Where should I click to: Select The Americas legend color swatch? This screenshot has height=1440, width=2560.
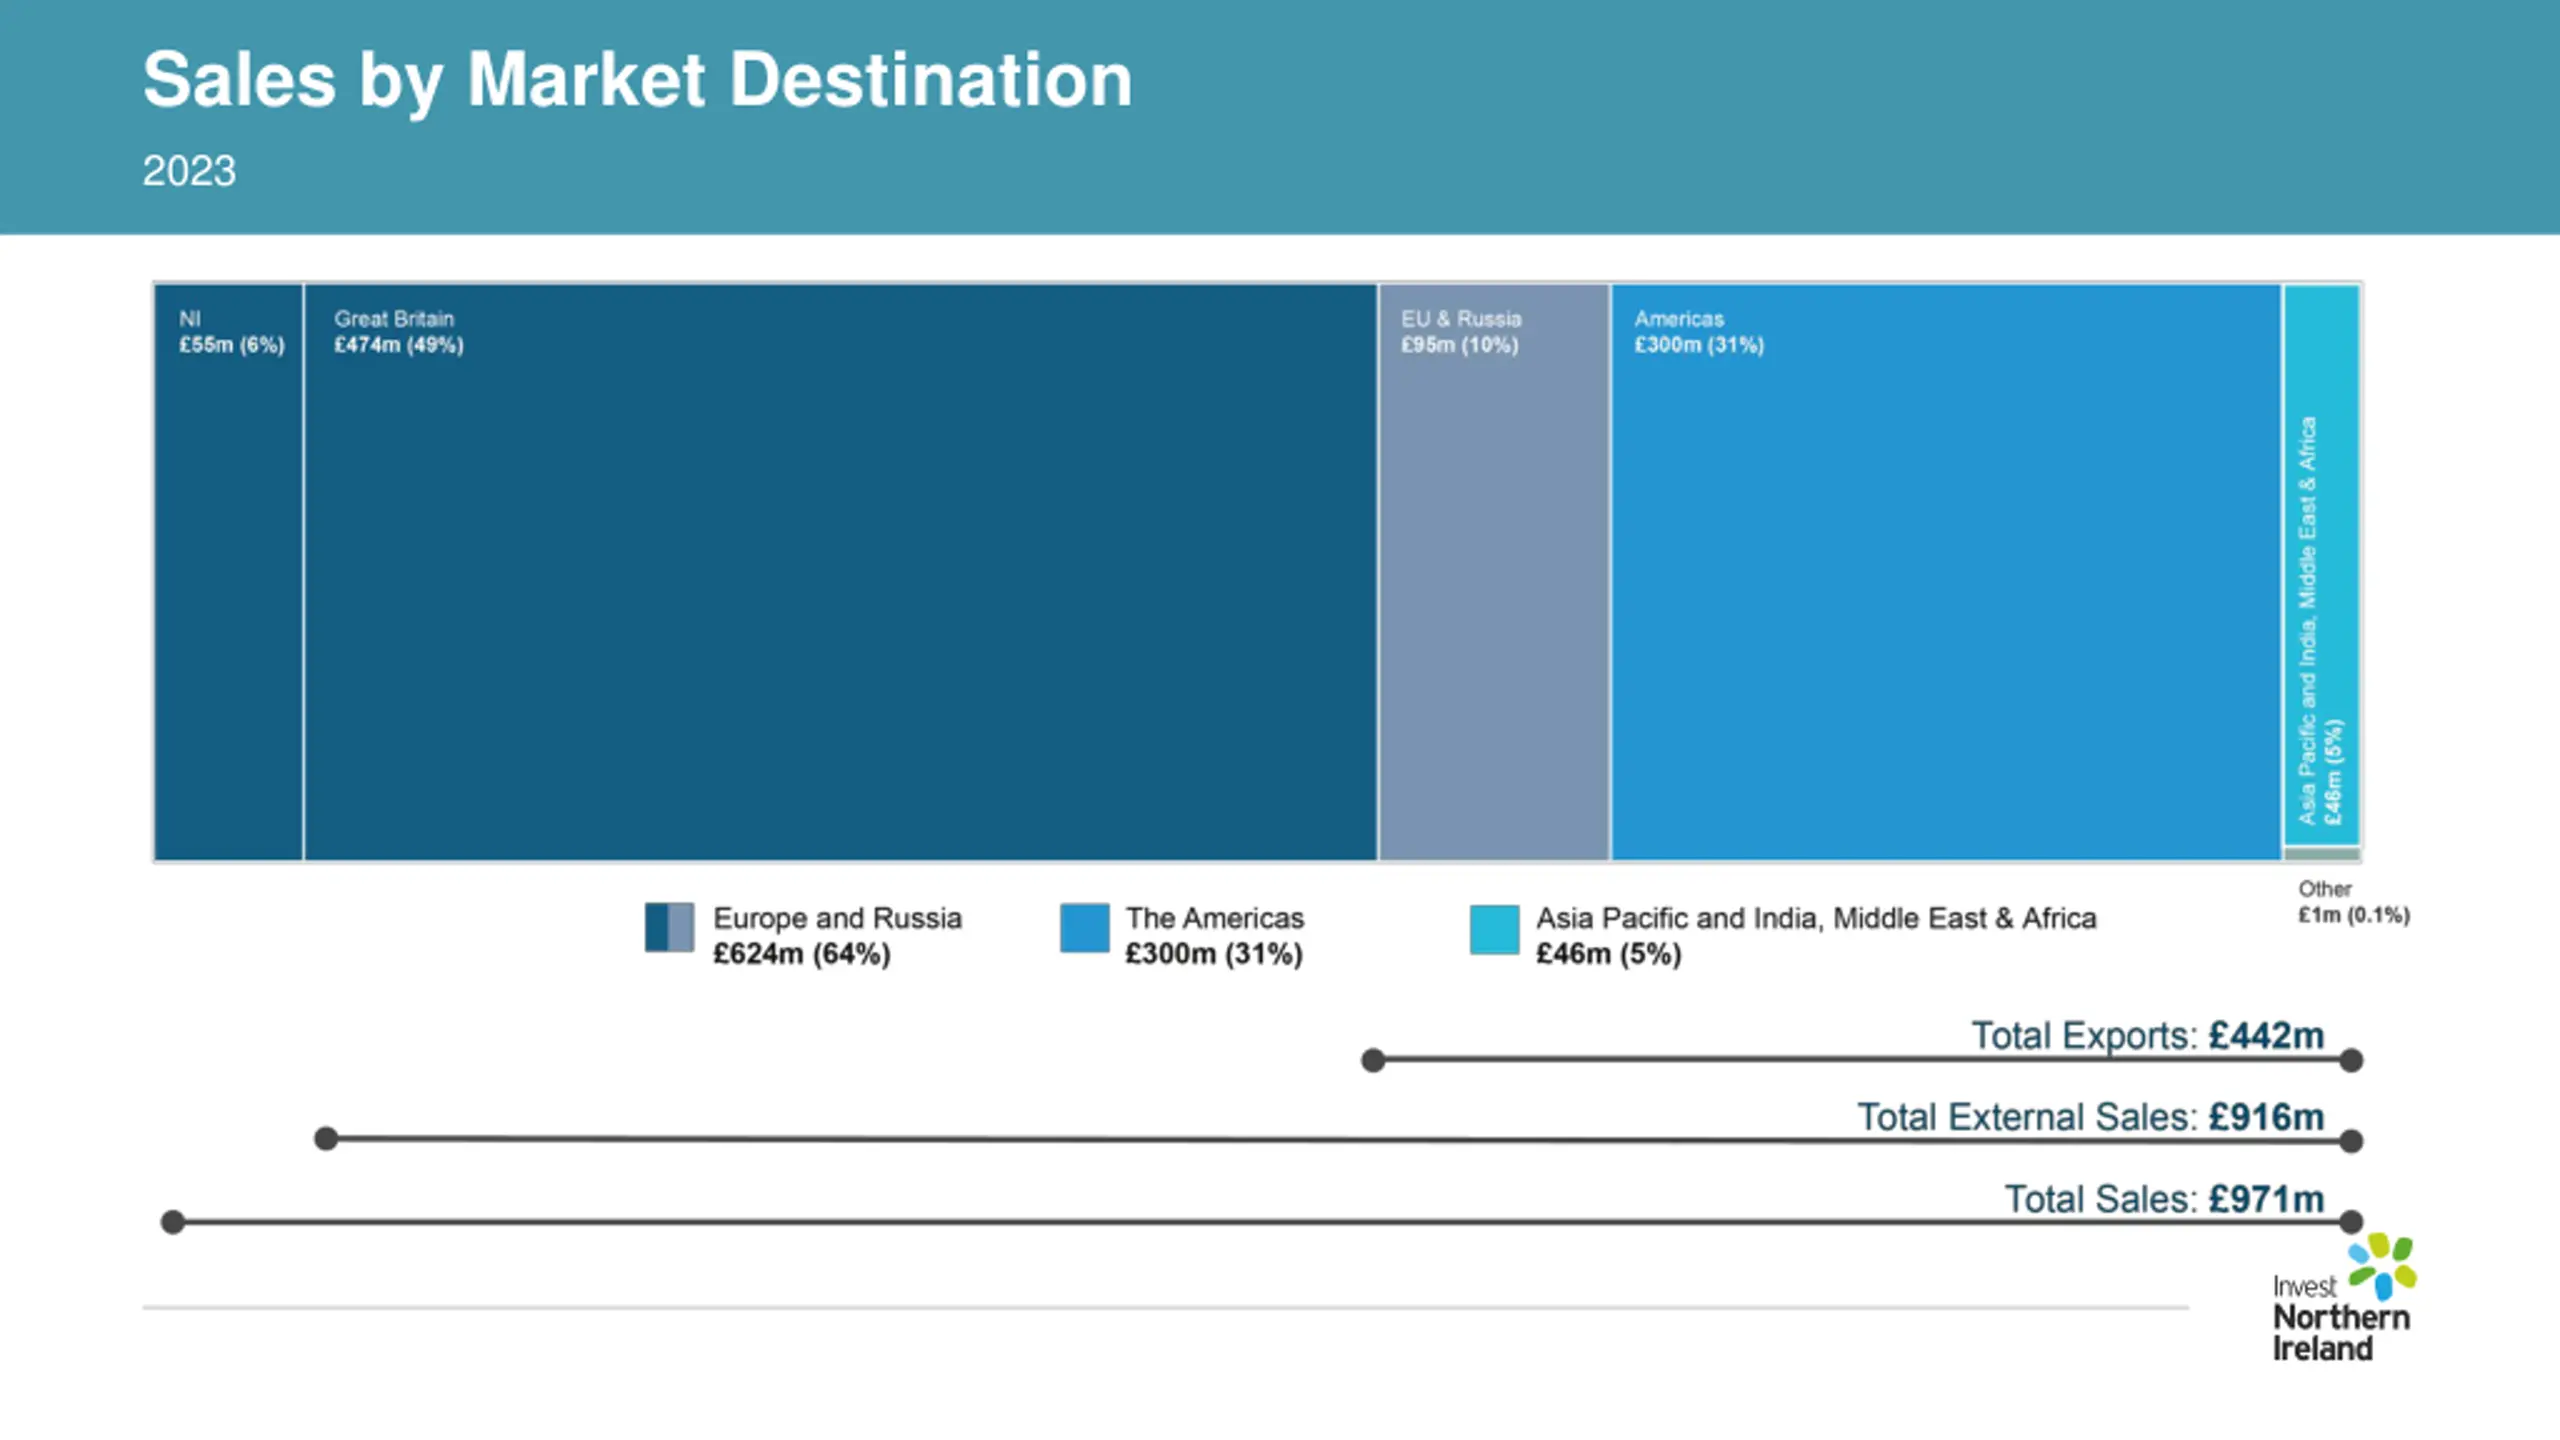1084,927
